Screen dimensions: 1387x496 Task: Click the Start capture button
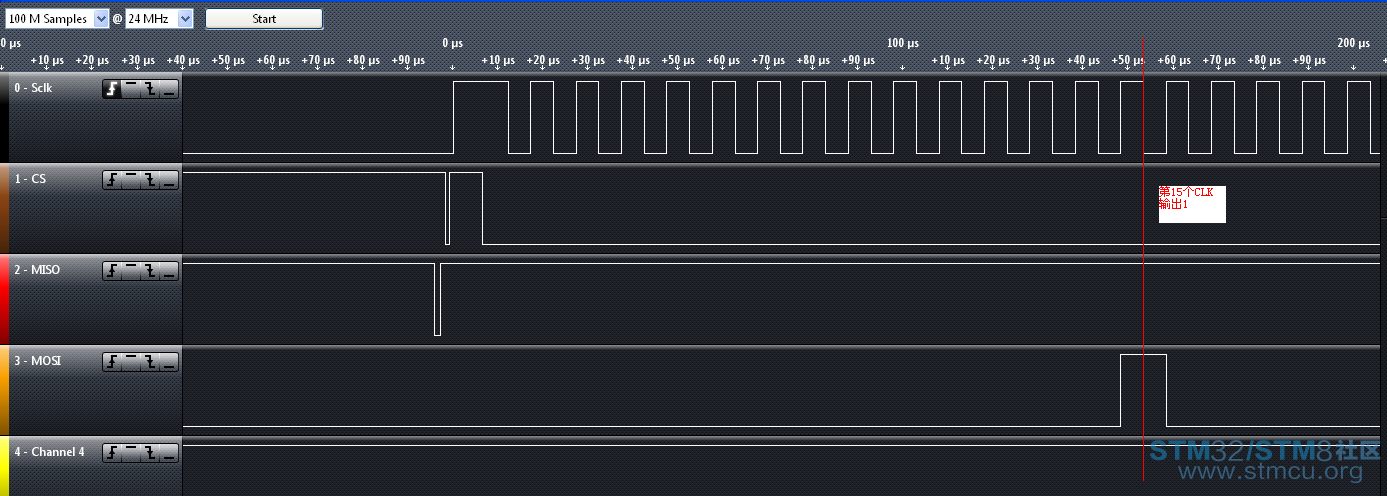tap(264, 19)
